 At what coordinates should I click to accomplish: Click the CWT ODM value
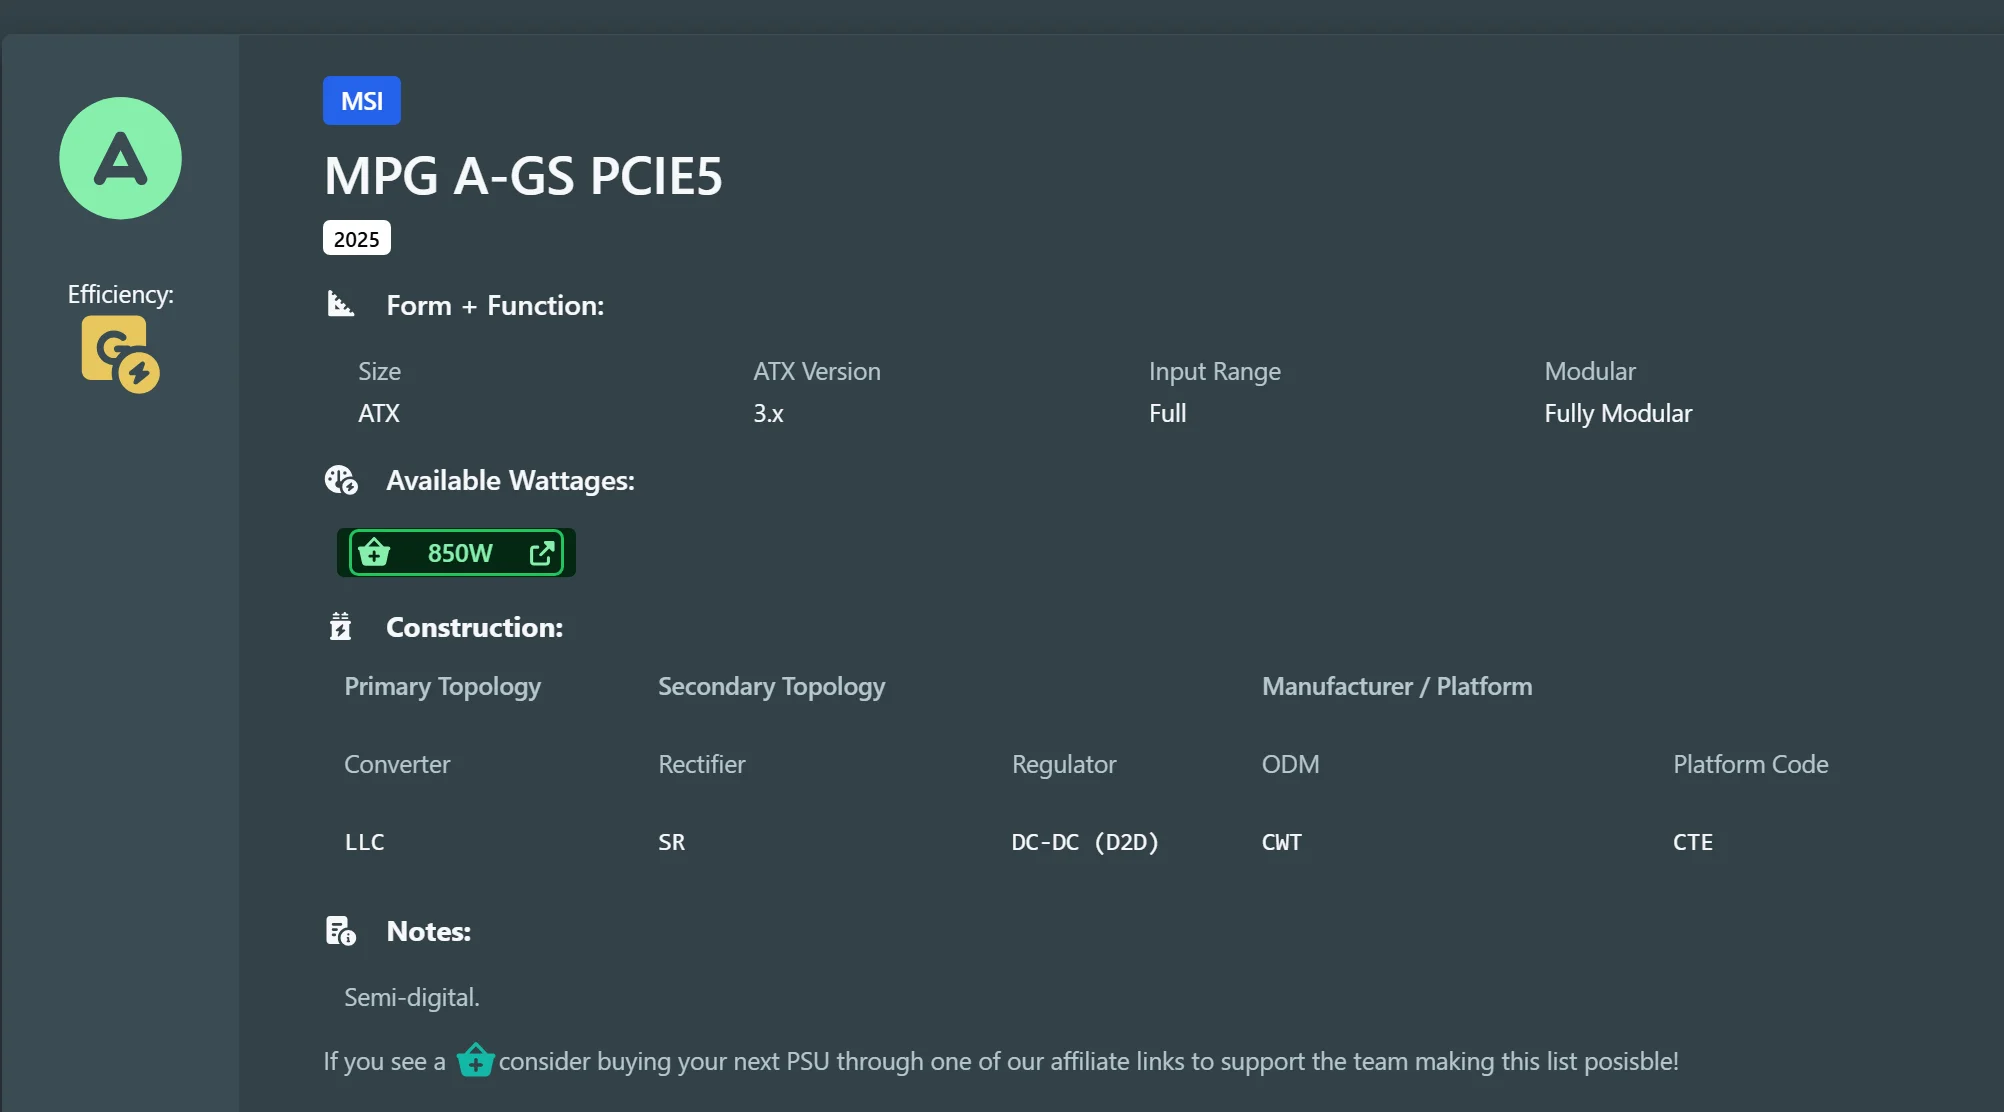coord(1281,842)
